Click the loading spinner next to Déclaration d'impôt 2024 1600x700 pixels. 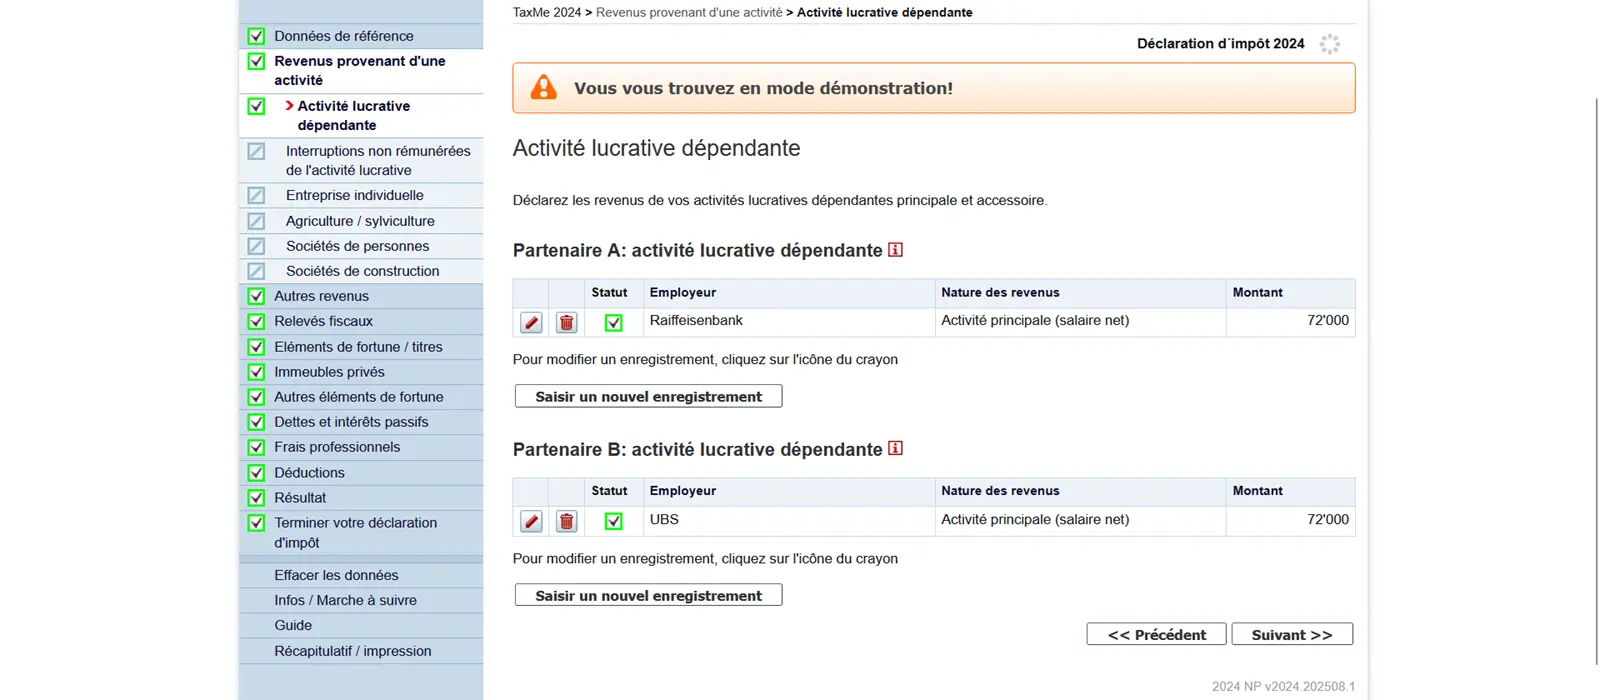pyautogui.click(x=1329, y=44)
